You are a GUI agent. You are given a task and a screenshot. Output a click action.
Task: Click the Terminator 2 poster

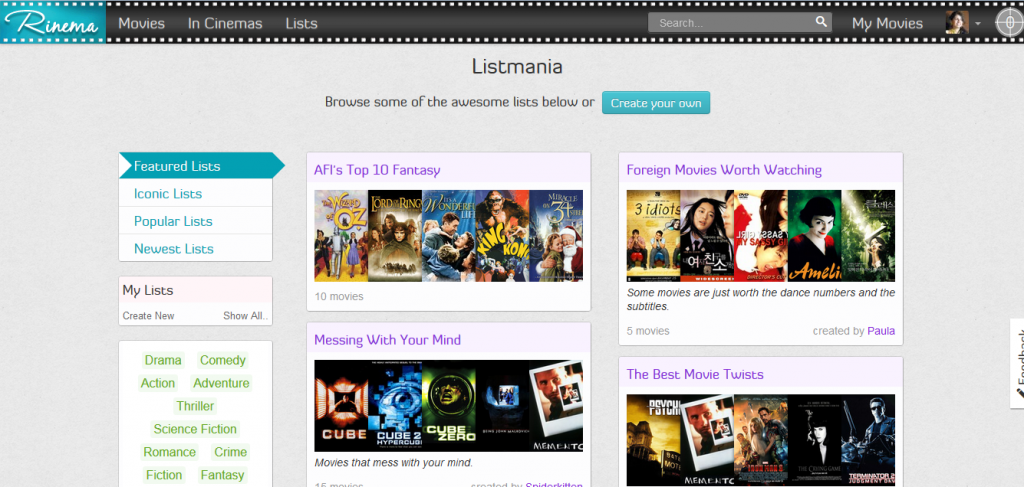(868, 440)
